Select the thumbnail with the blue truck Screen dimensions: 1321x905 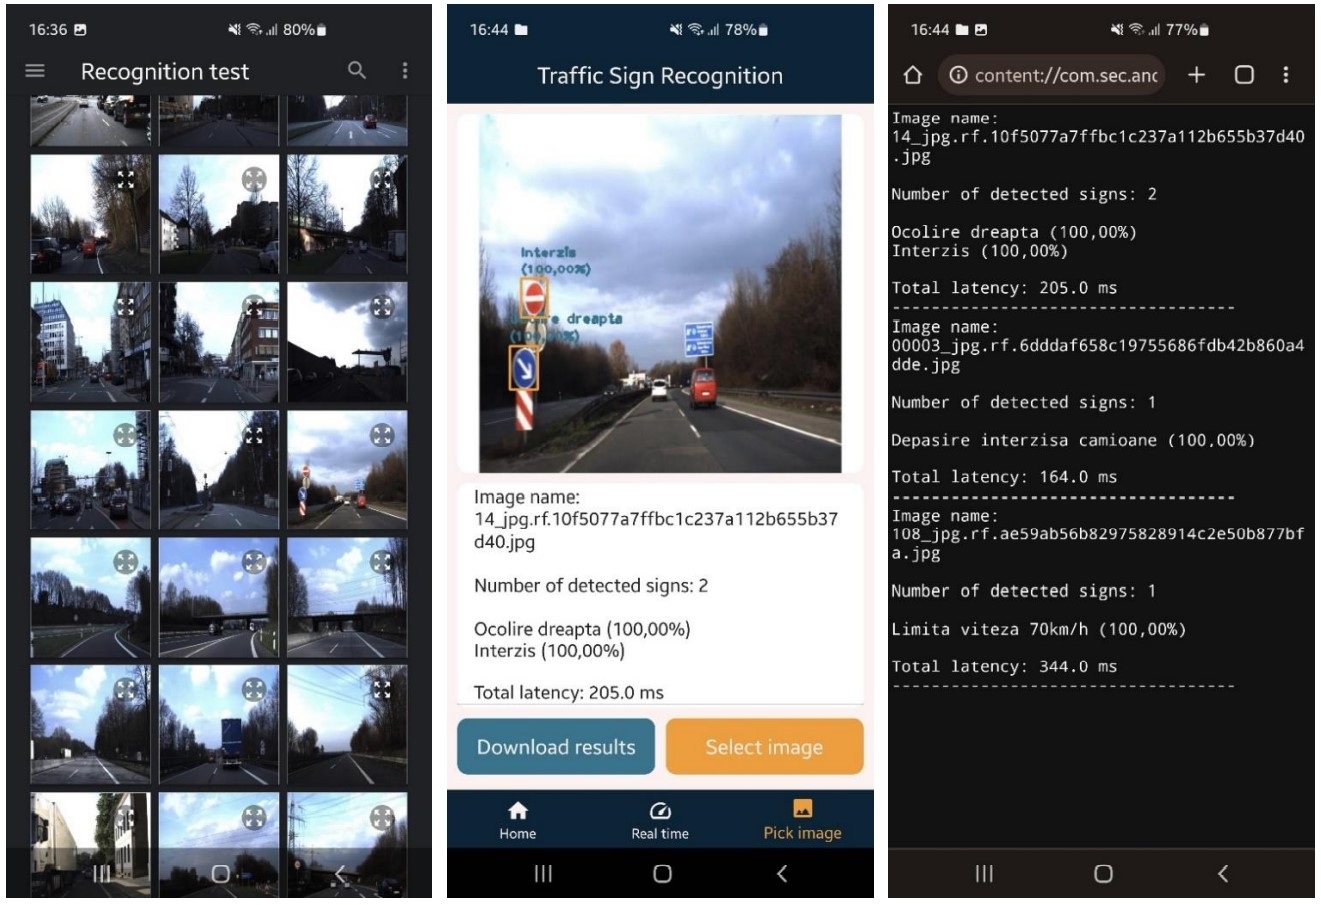point(219,725)
